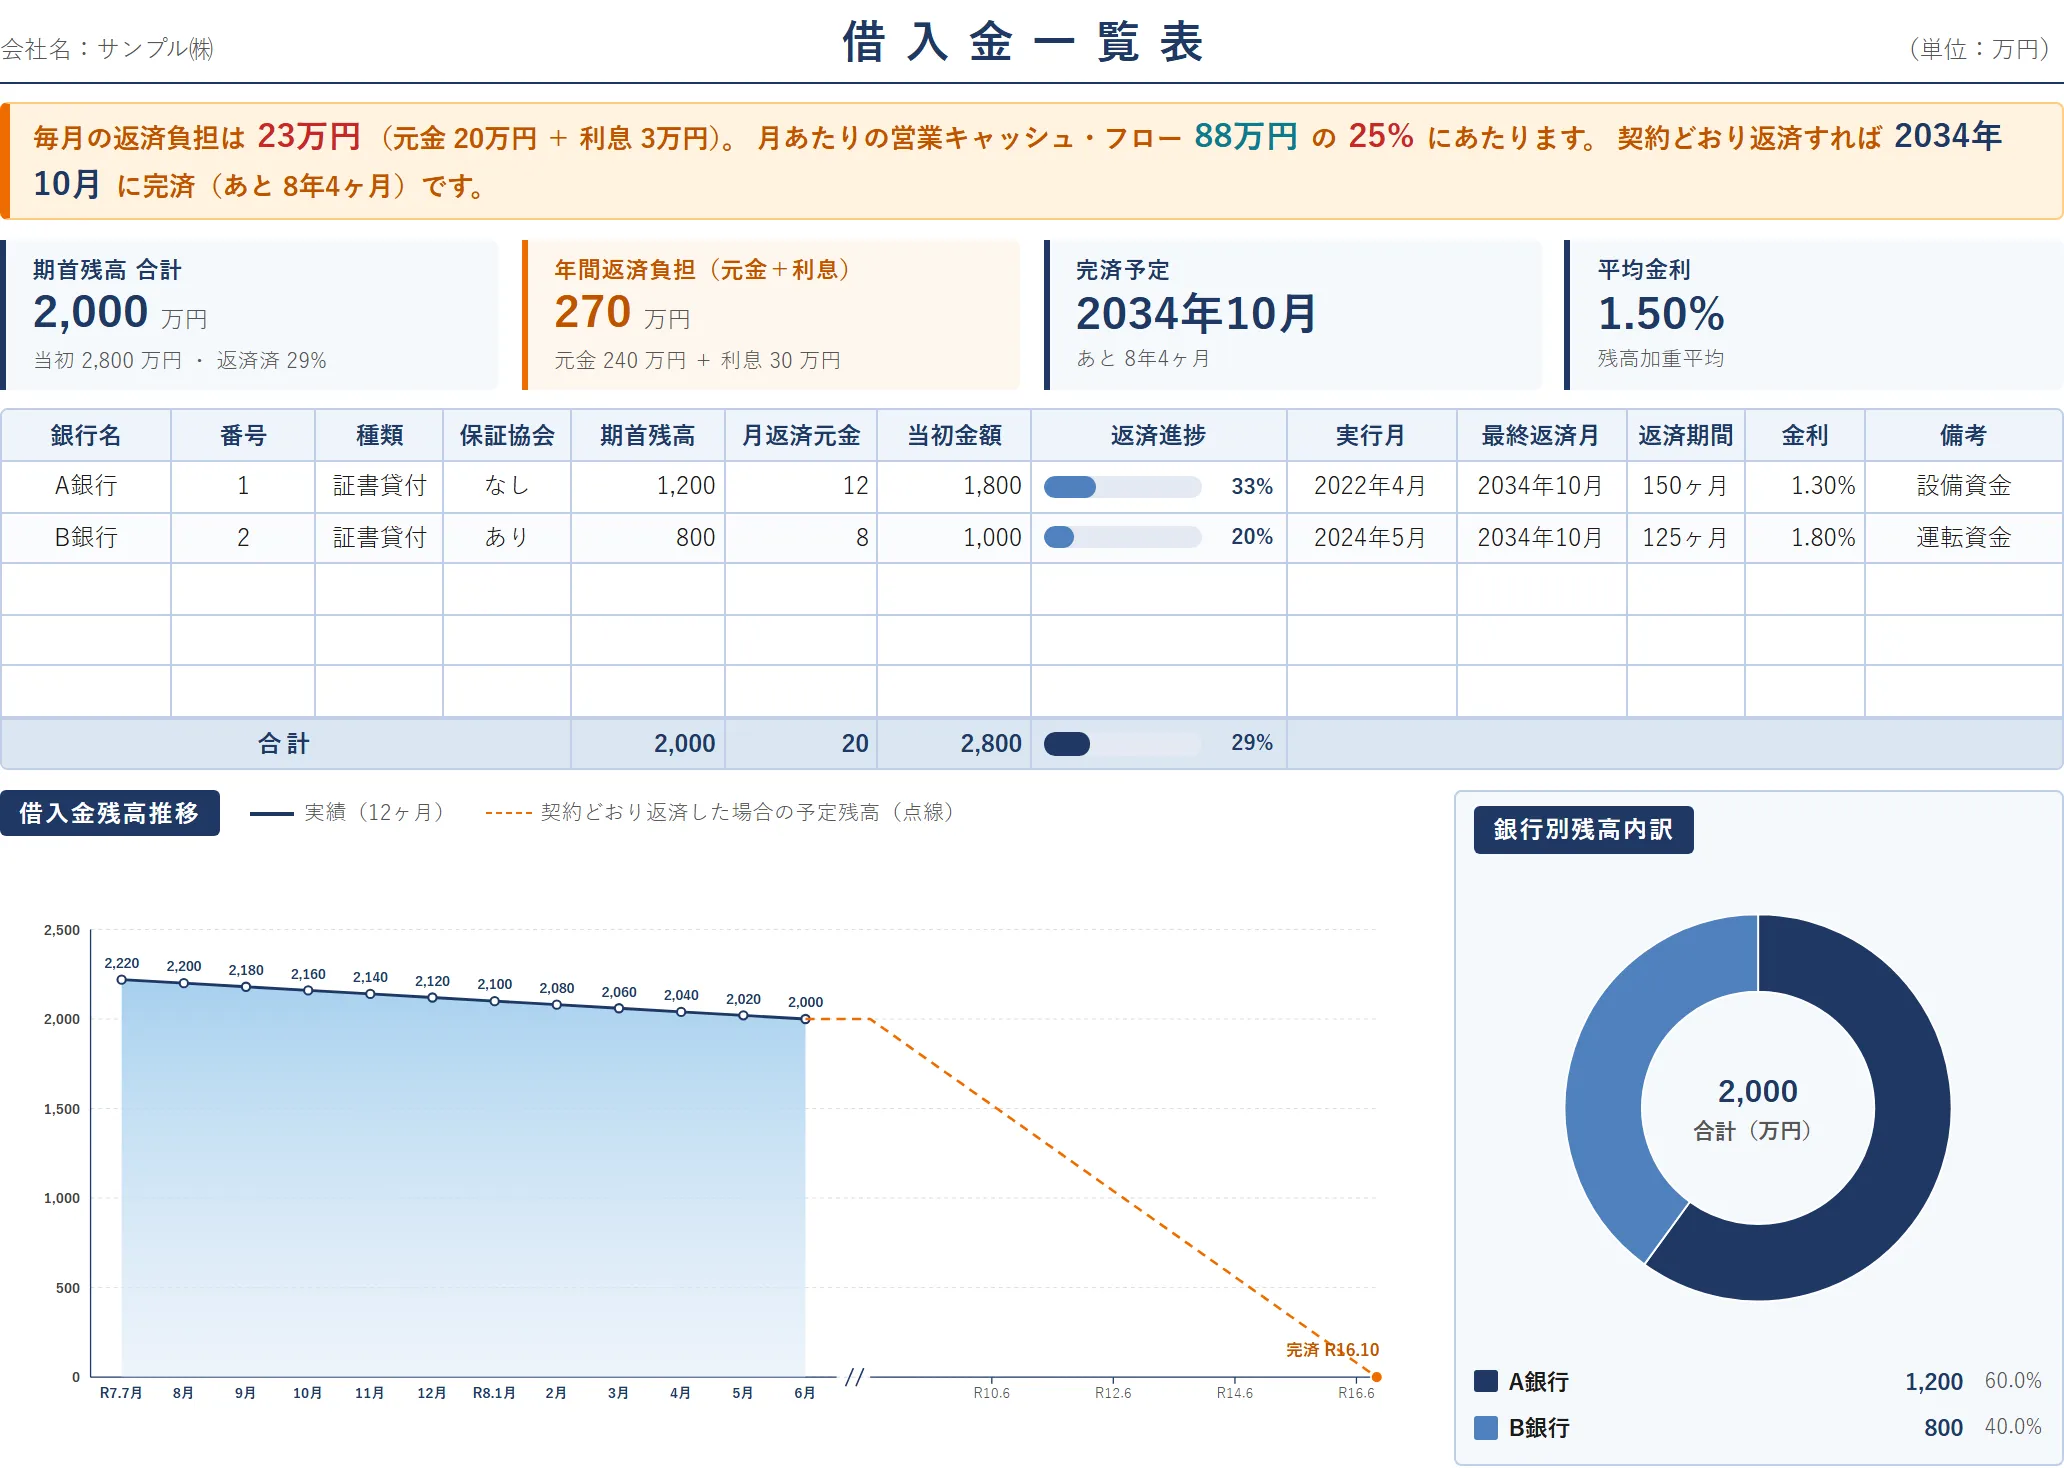Click the 期首残高 合計 summary card
The width and height of the screenshot is (2064, 1468).
coord(250,315)
